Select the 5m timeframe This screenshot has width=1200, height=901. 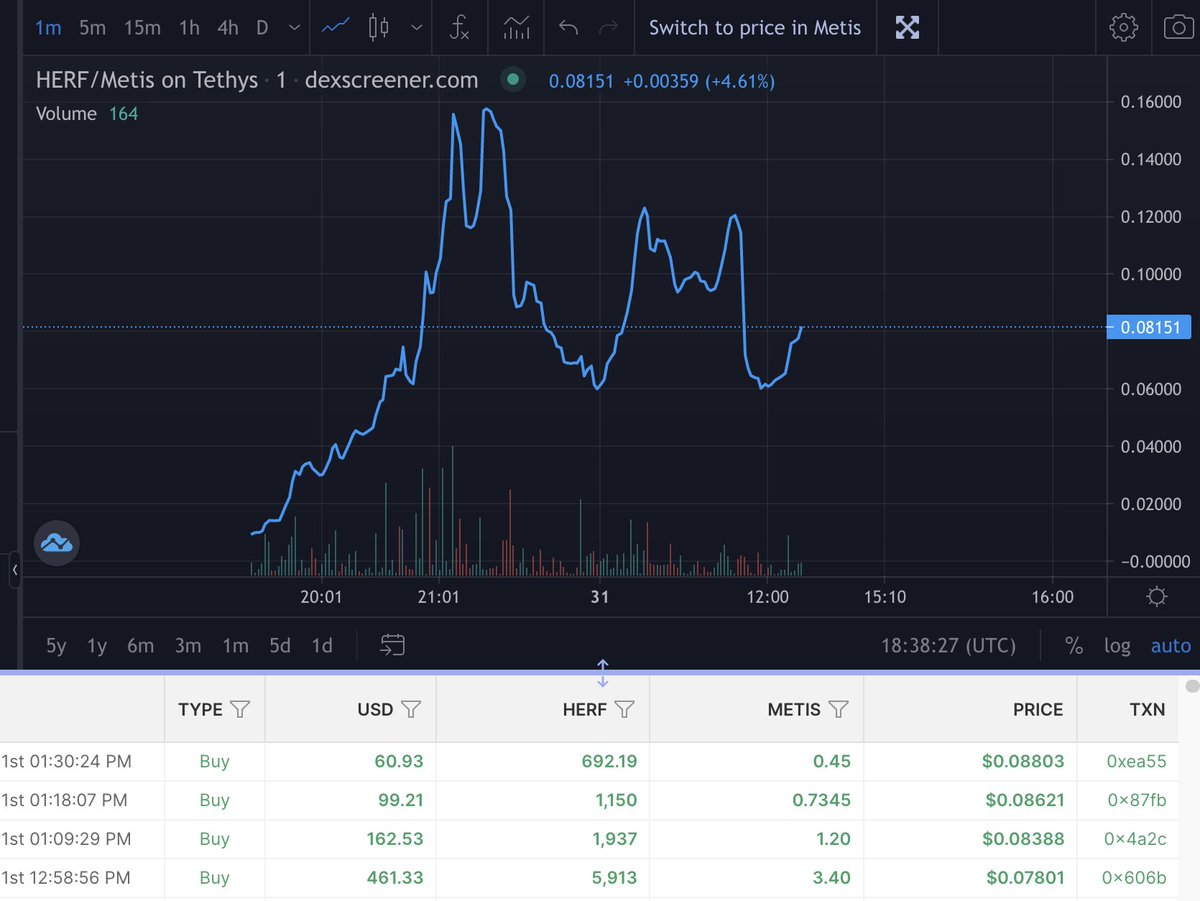[92, 28]
